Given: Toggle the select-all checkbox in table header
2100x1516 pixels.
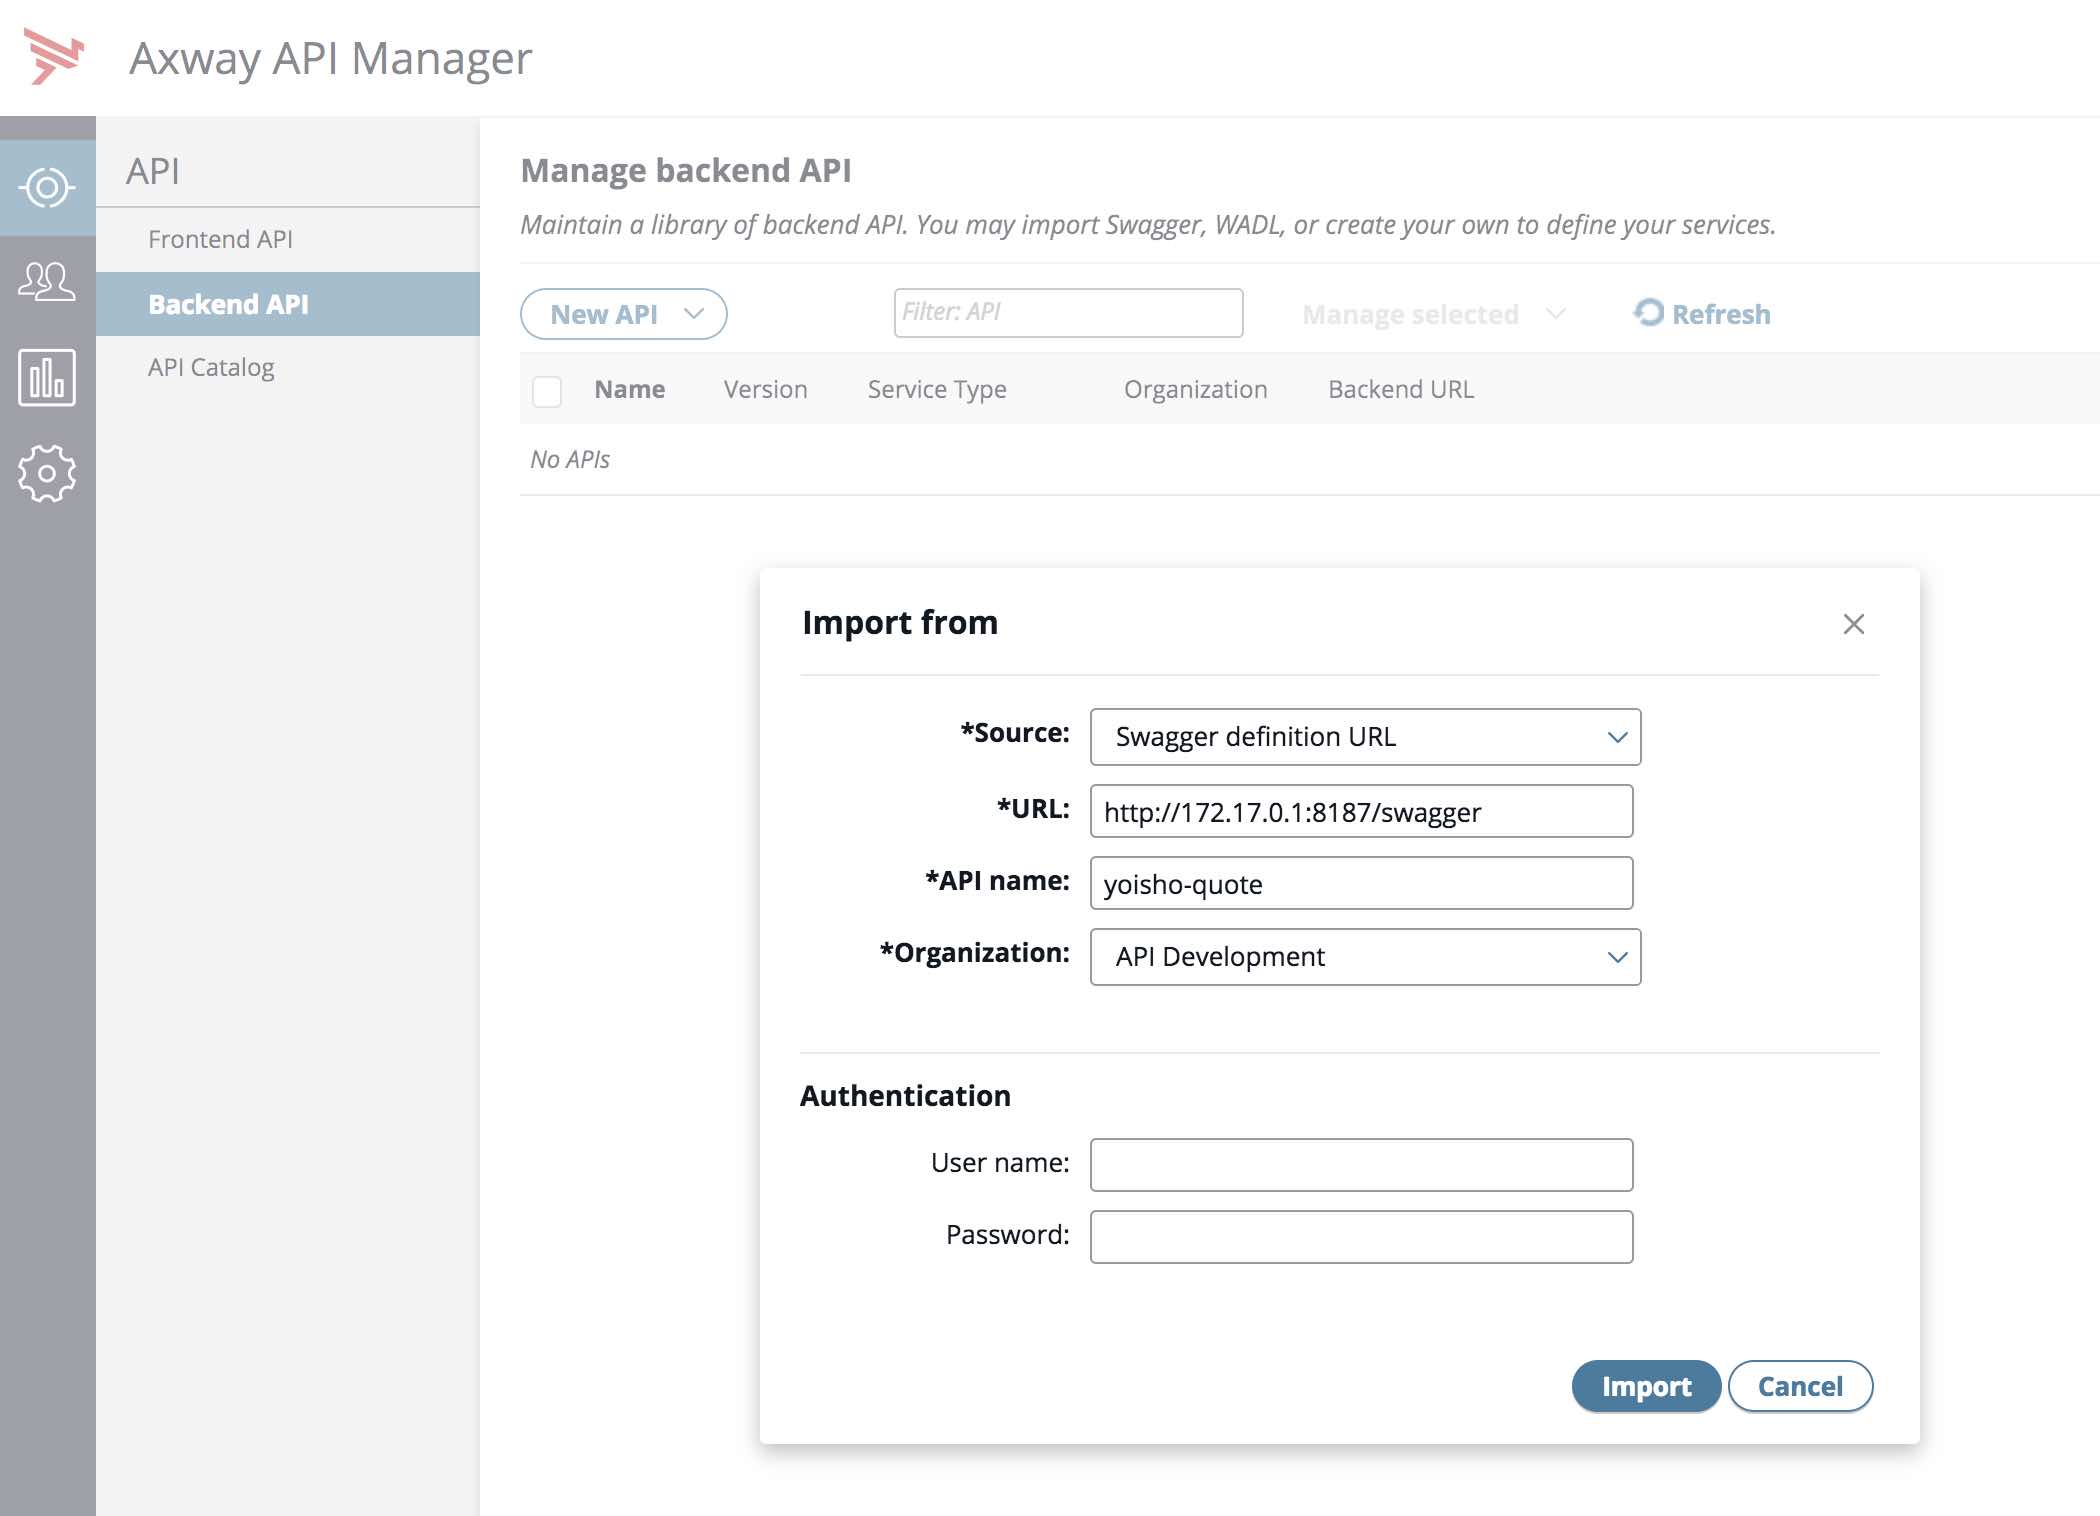Looking at the screenshot, I should click(547, 391).
